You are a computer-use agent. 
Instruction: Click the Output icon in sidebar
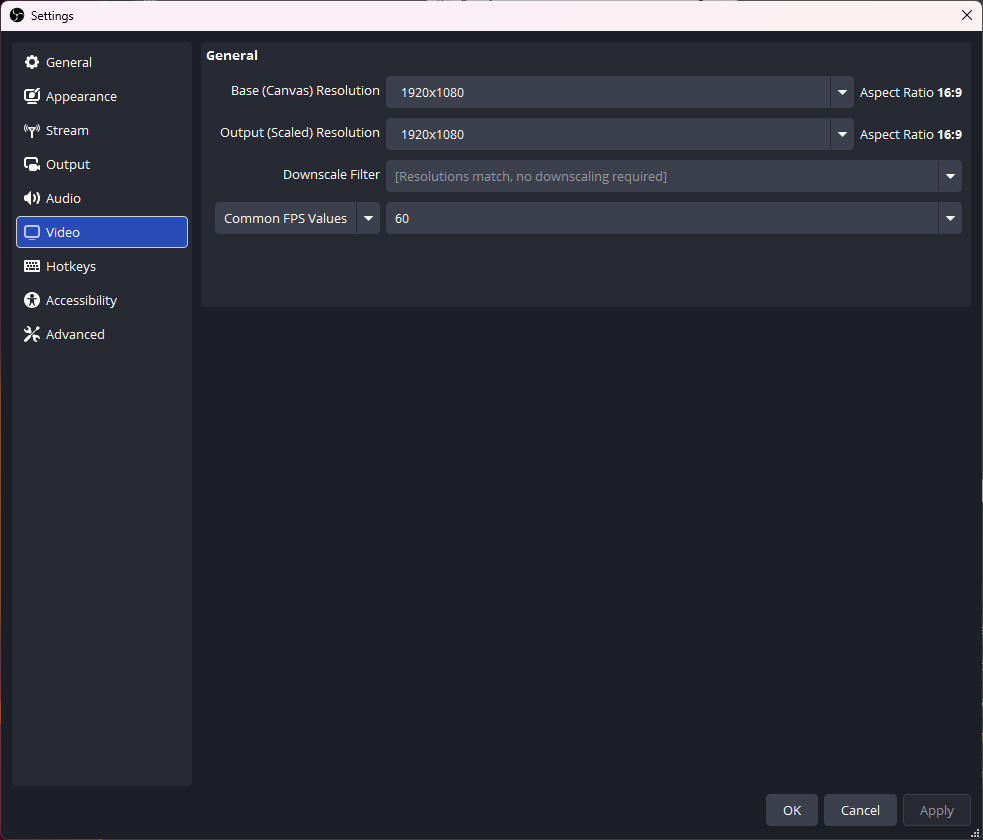(x=32, y=164)
